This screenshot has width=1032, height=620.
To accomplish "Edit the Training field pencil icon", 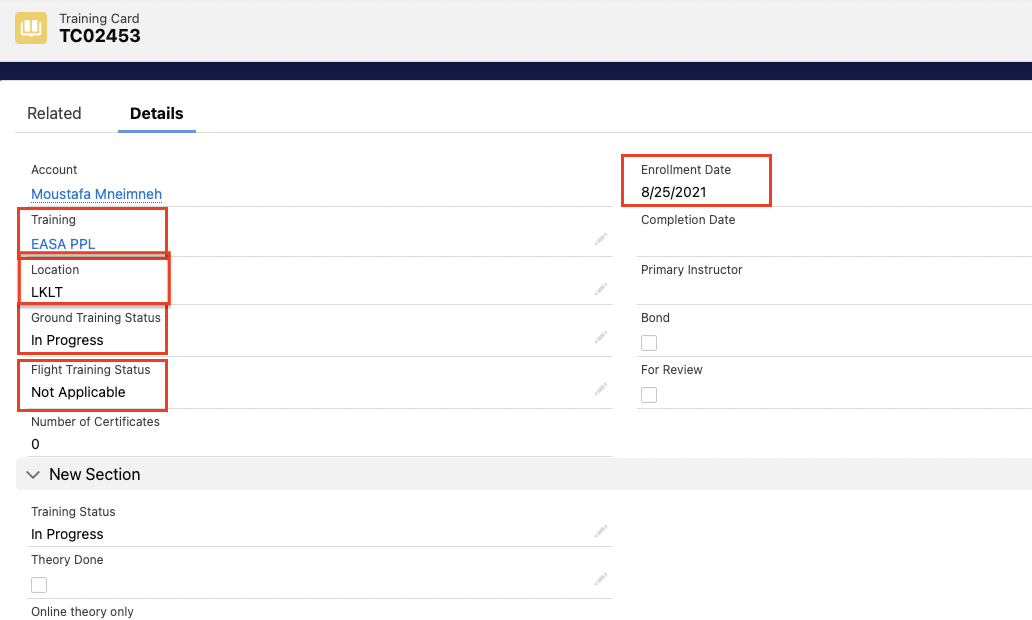I will pyautogui.click(x=600, y=239).
